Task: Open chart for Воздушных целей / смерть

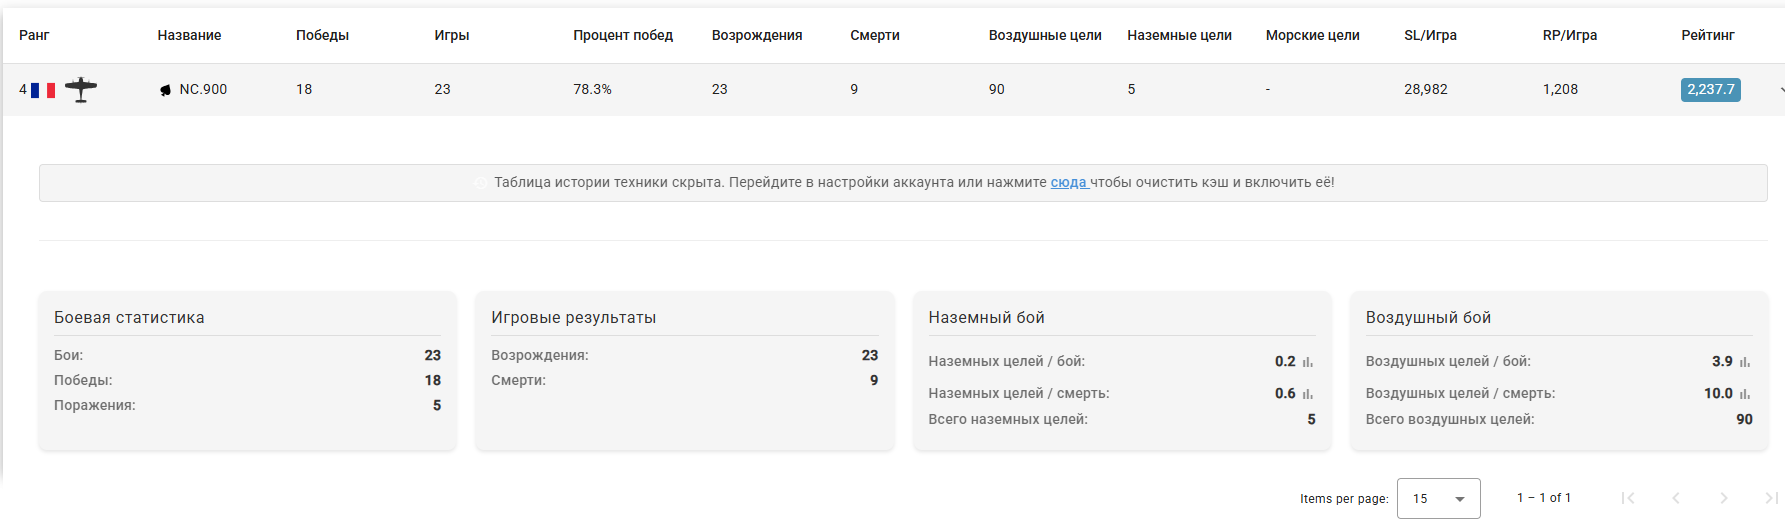Action: click(1745, 394)
